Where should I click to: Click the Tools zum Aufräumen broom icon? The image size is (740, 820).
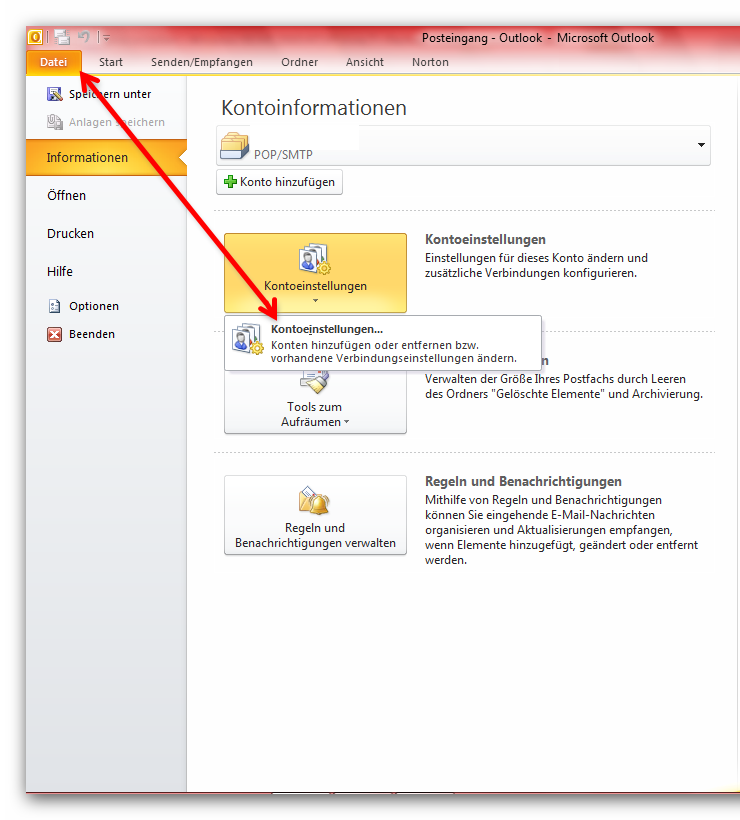(x=314, y=382)
